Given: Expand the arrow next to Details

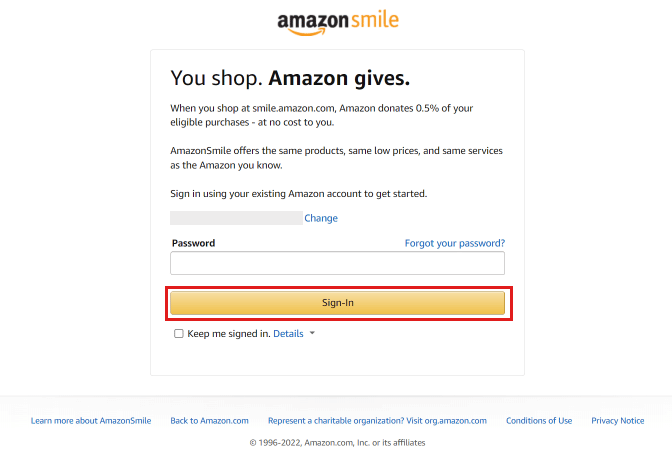Looking at the screenshot, I should (312, 333).
